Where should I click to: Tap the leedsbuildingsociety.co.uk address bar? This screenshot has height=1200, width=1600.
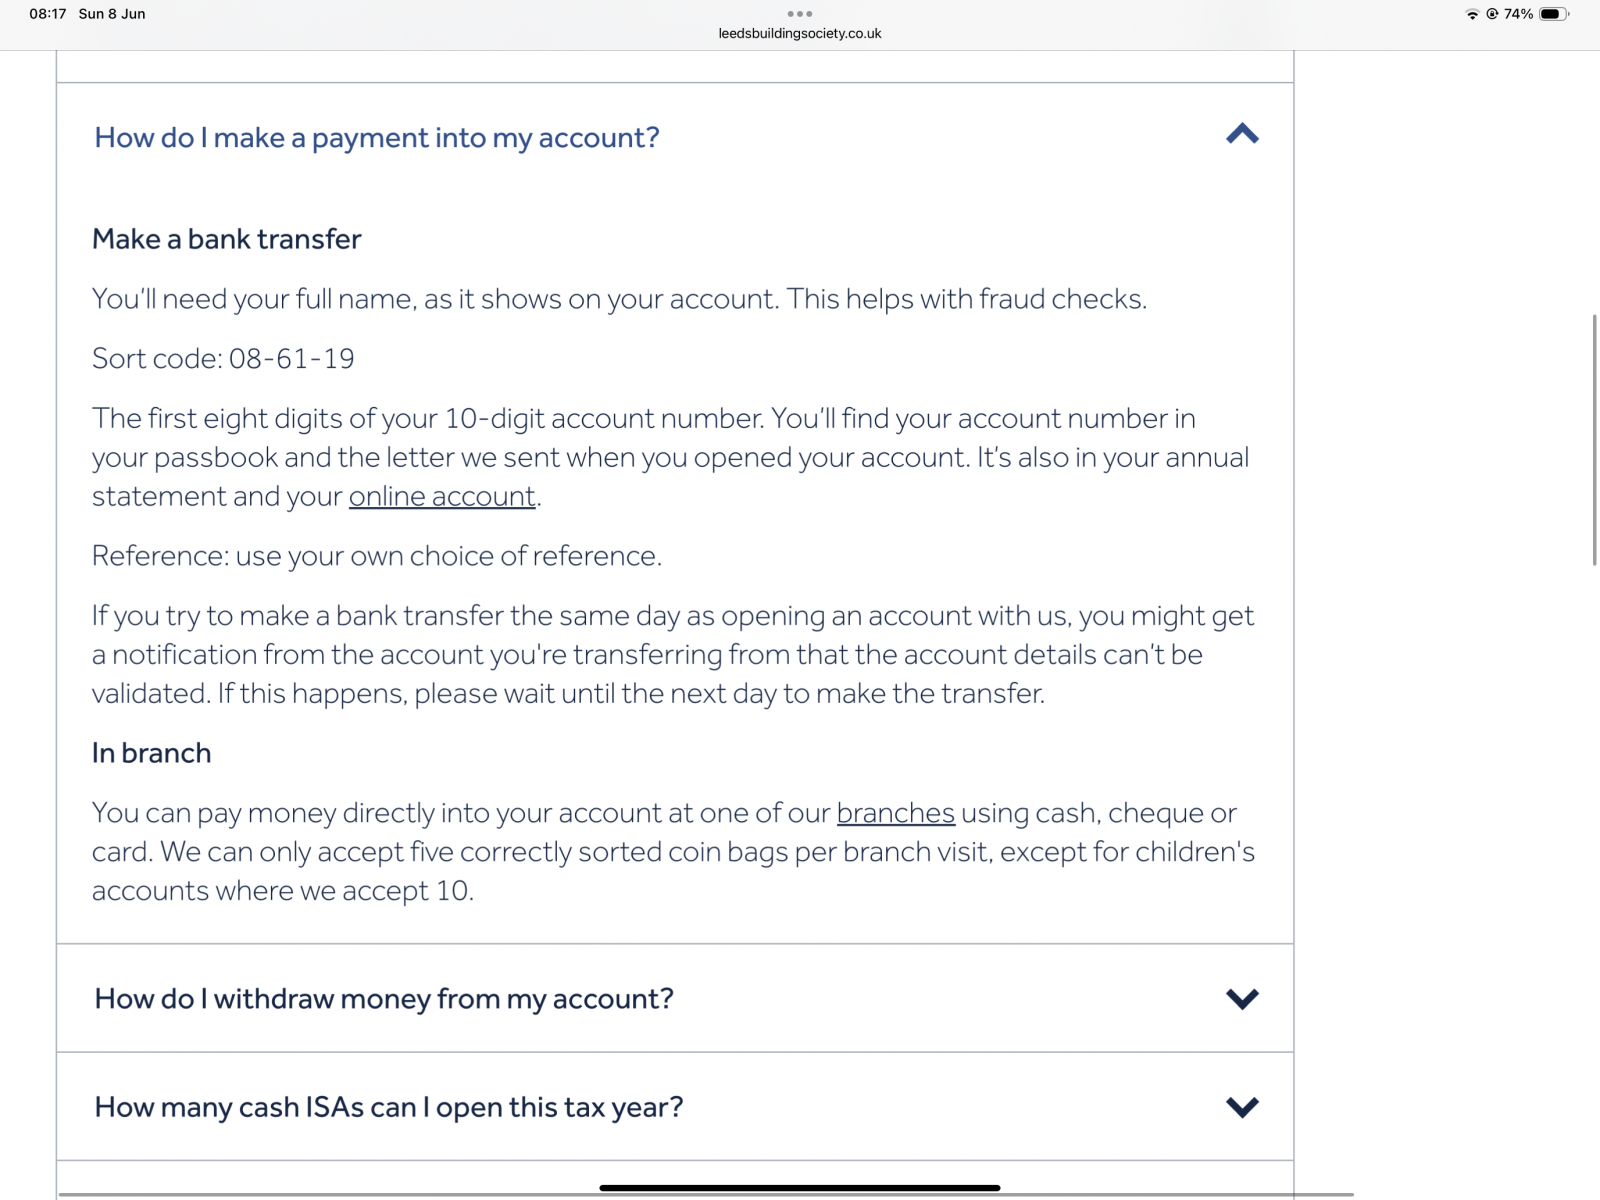(x=800, y=33)
